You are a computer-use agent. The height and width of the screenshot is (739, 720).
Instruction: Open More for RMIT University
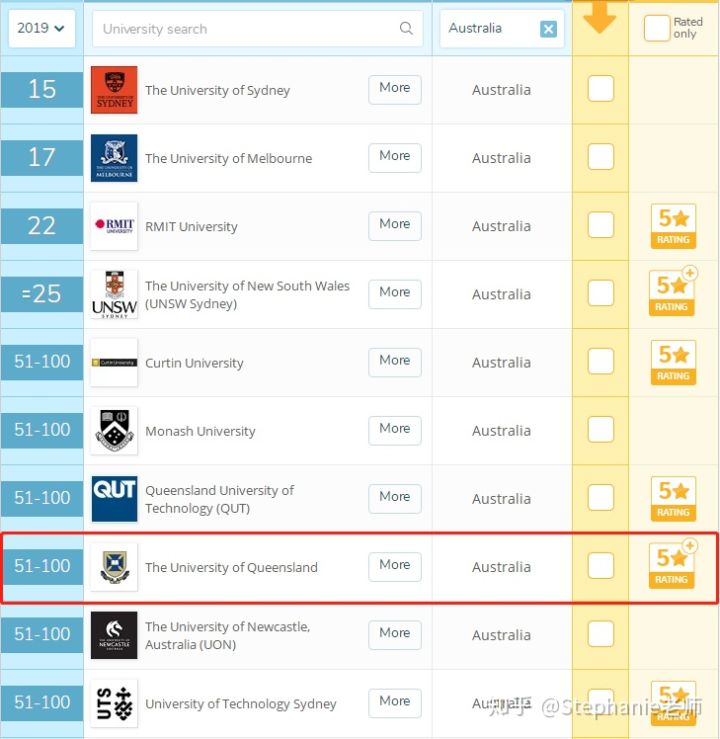395,226
